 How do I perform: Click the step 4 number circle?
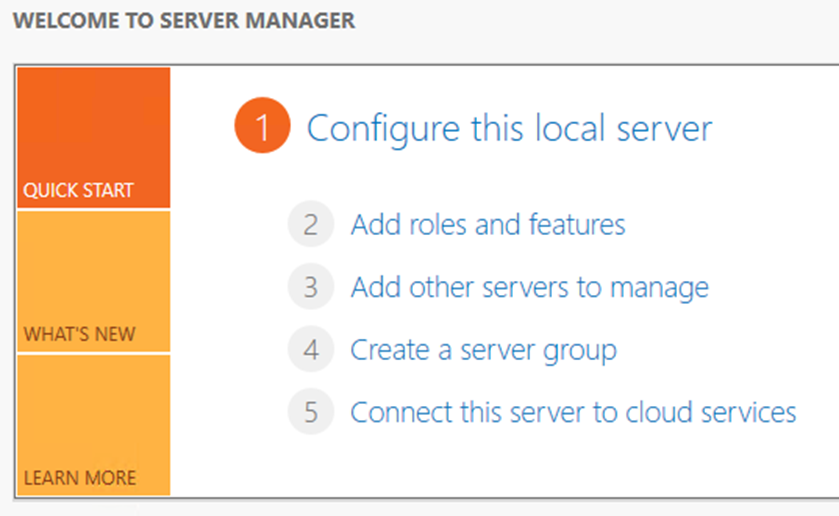coord(311,349)
